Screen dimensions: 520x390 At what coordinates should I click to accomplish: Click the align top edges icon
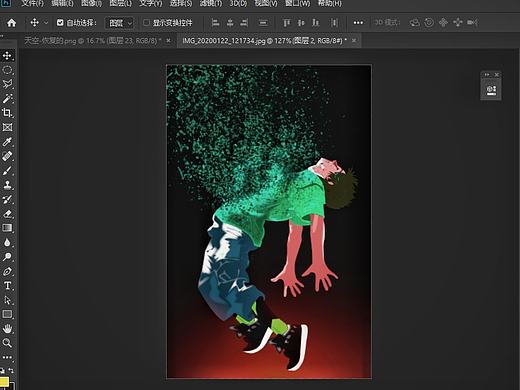pyautogui.click(x=286, y=23)
